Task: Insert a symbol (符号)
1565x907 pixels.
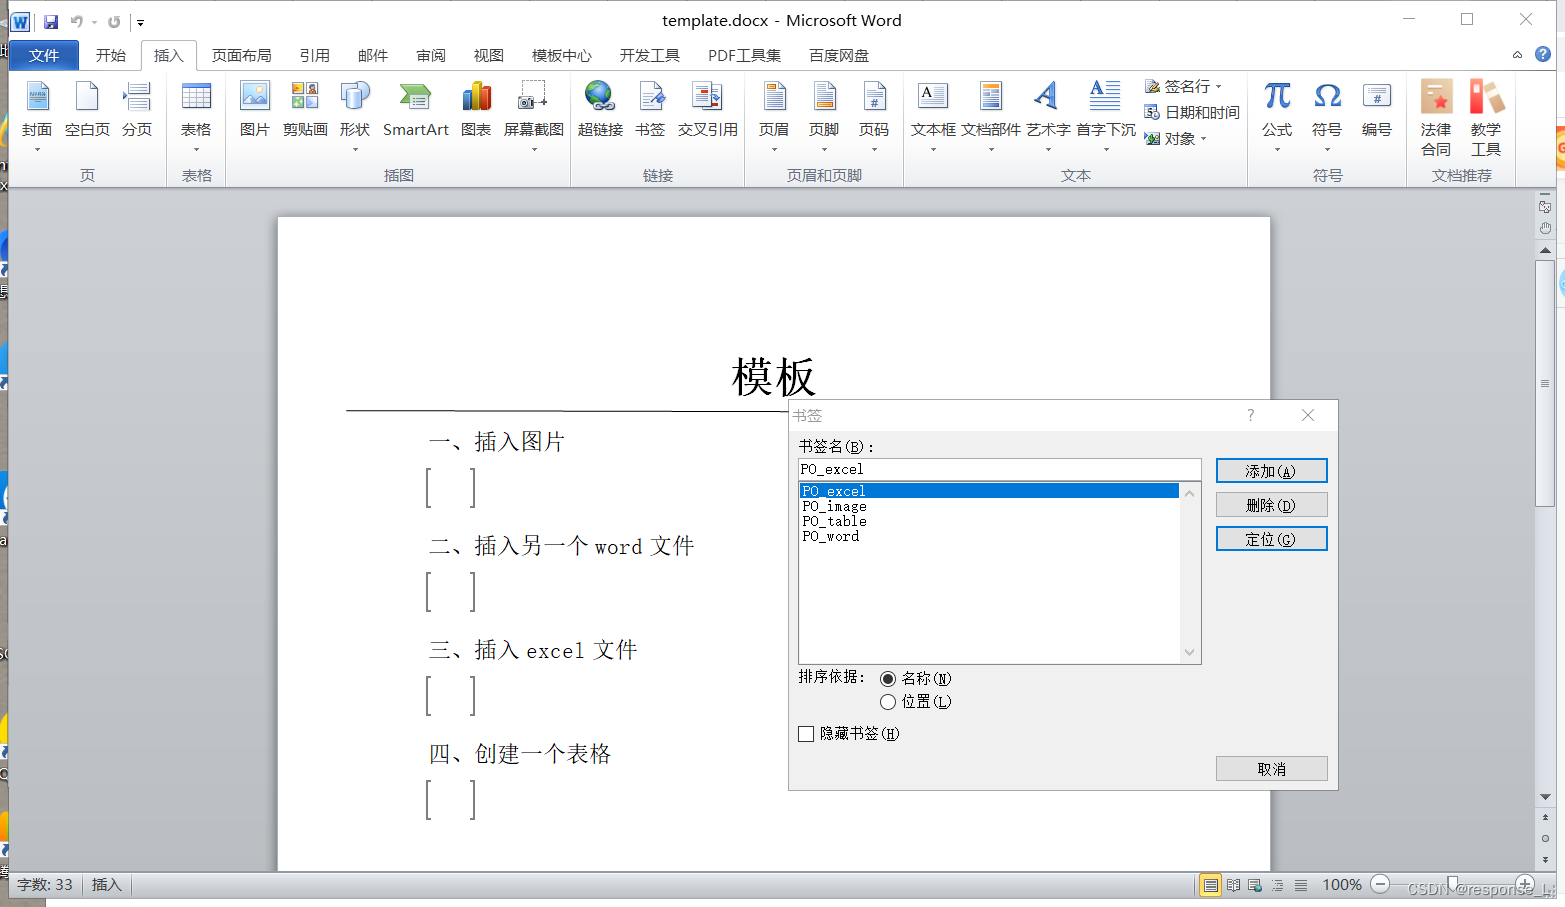Action: coord(1327,115)
